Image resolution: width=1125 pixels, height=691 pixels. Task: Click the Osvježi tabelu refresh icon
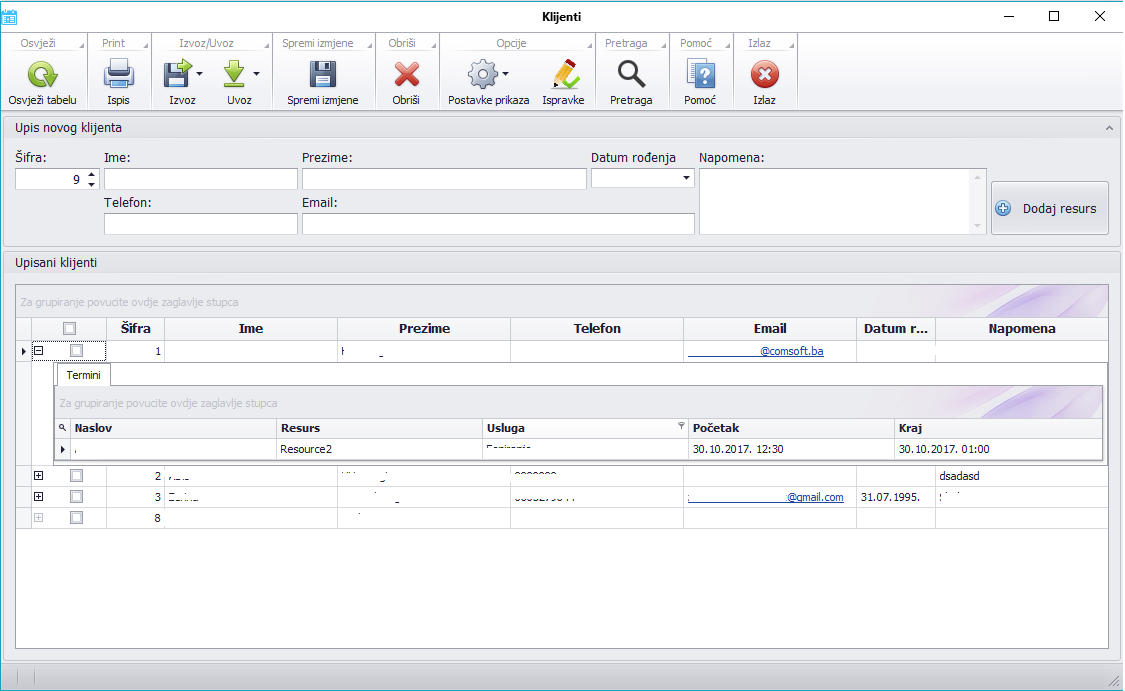42,75
